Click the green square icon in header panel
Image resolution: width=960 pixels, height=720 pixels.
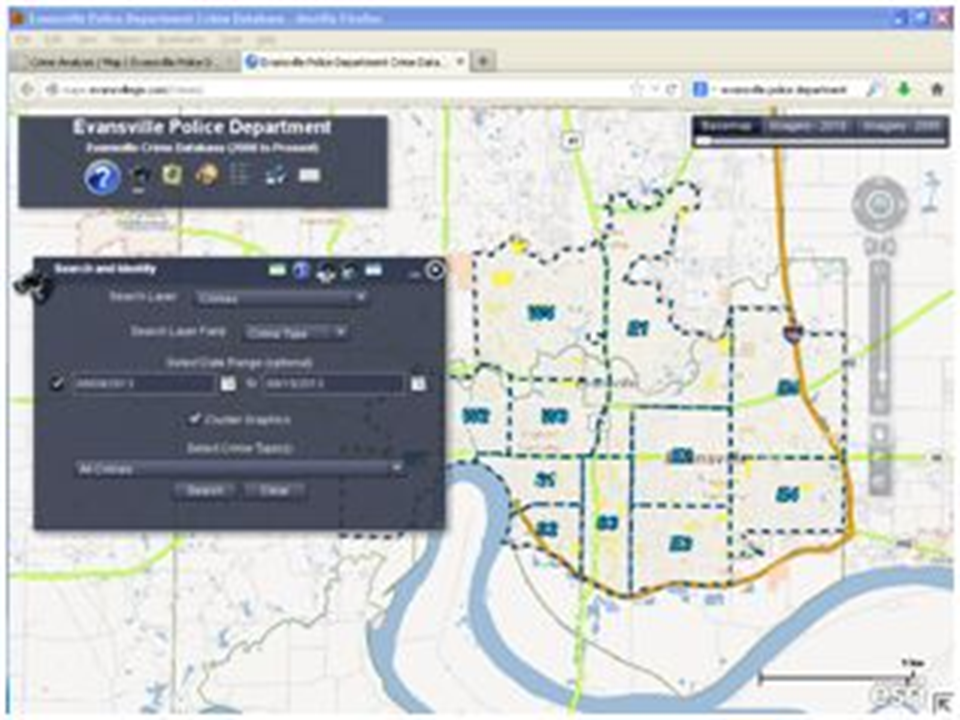point(172,175)
